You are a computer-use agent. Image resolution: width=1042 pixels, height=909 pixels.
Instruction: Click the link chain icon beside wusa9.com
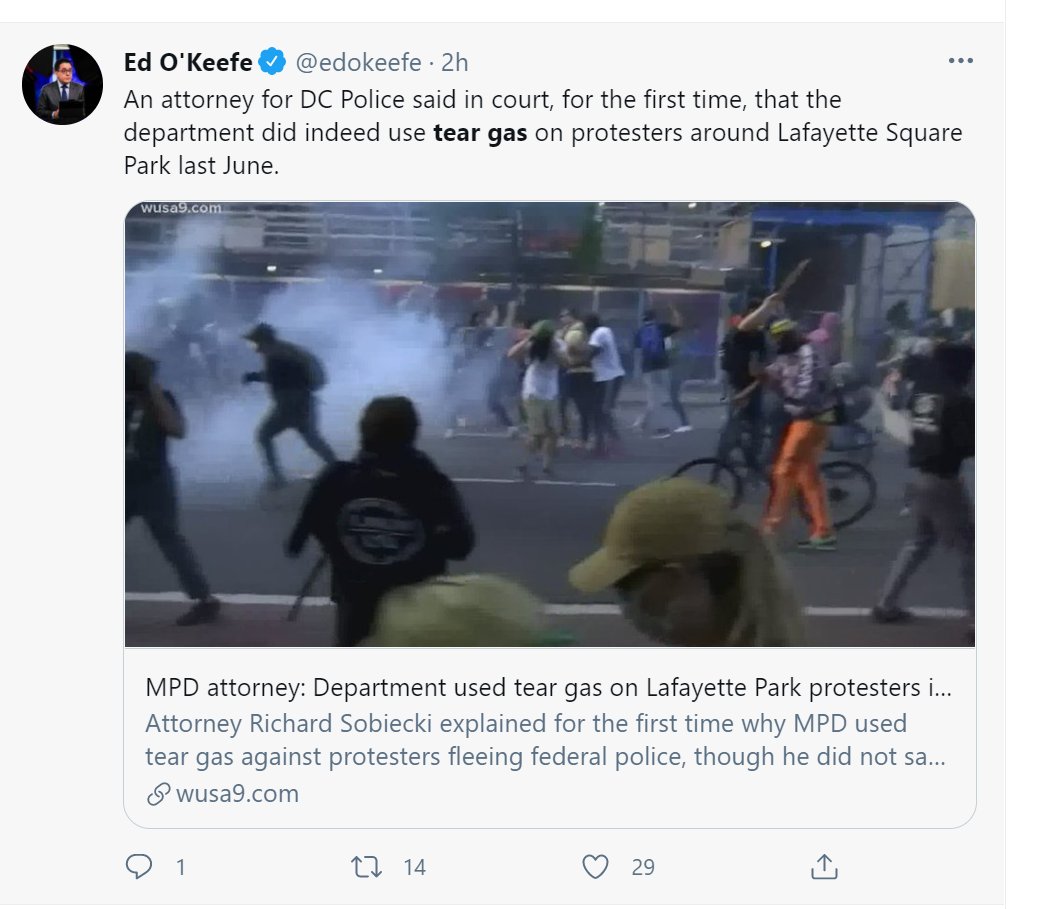(158, 793)
